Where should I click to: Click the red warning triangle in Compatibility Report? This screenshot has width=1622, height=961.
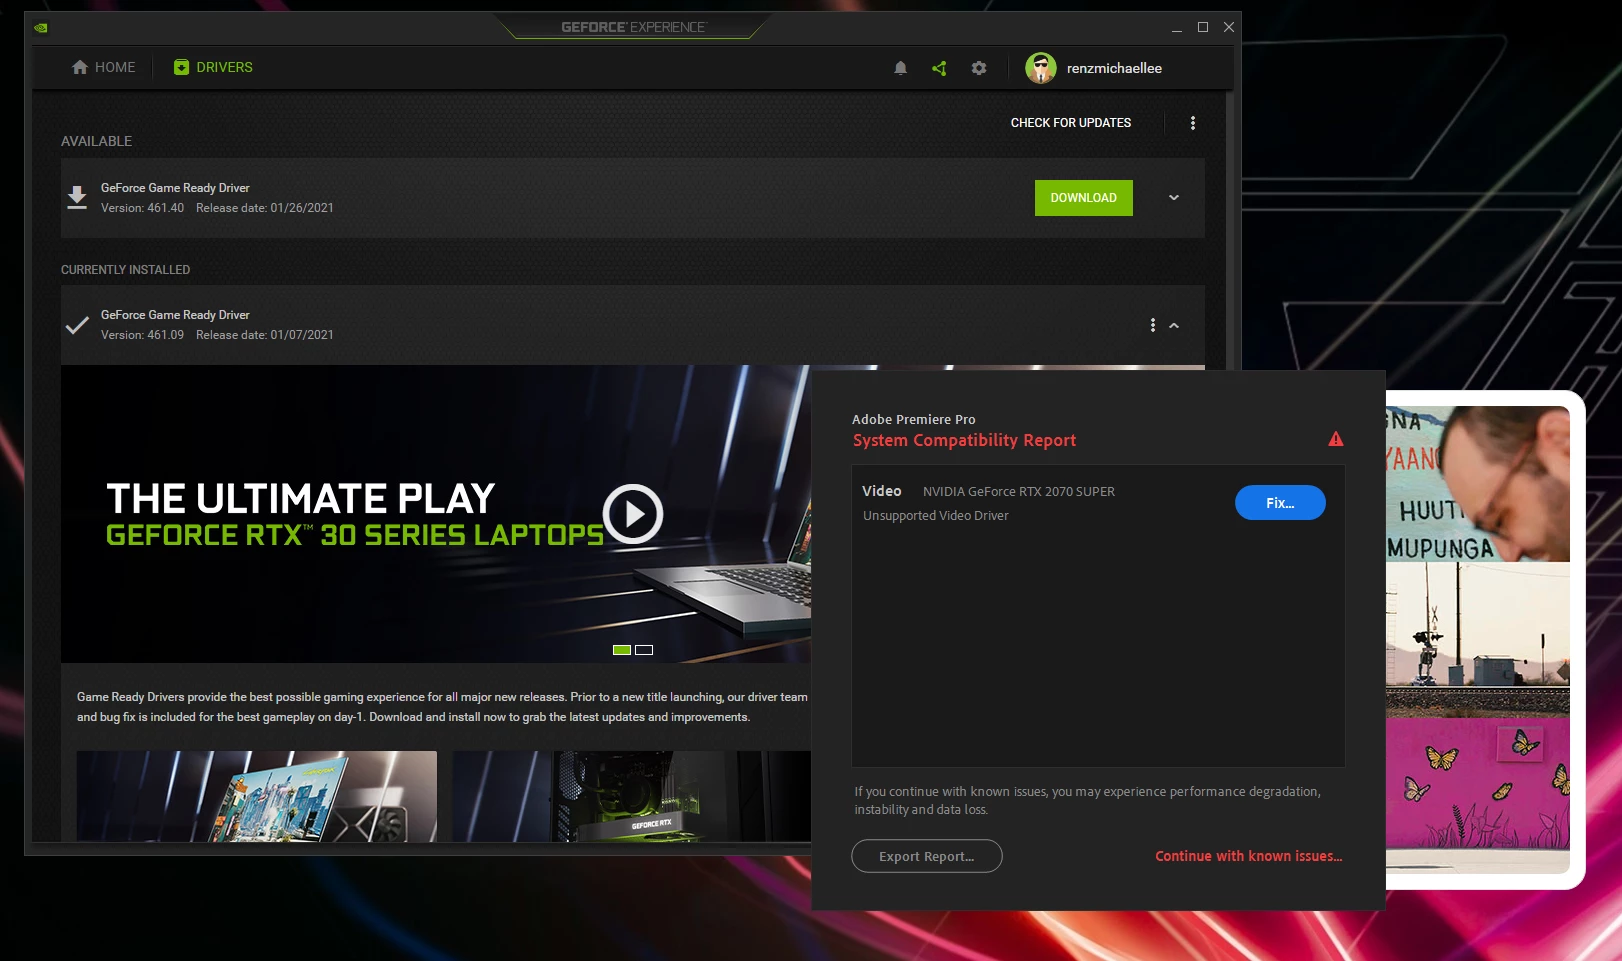1336,439
